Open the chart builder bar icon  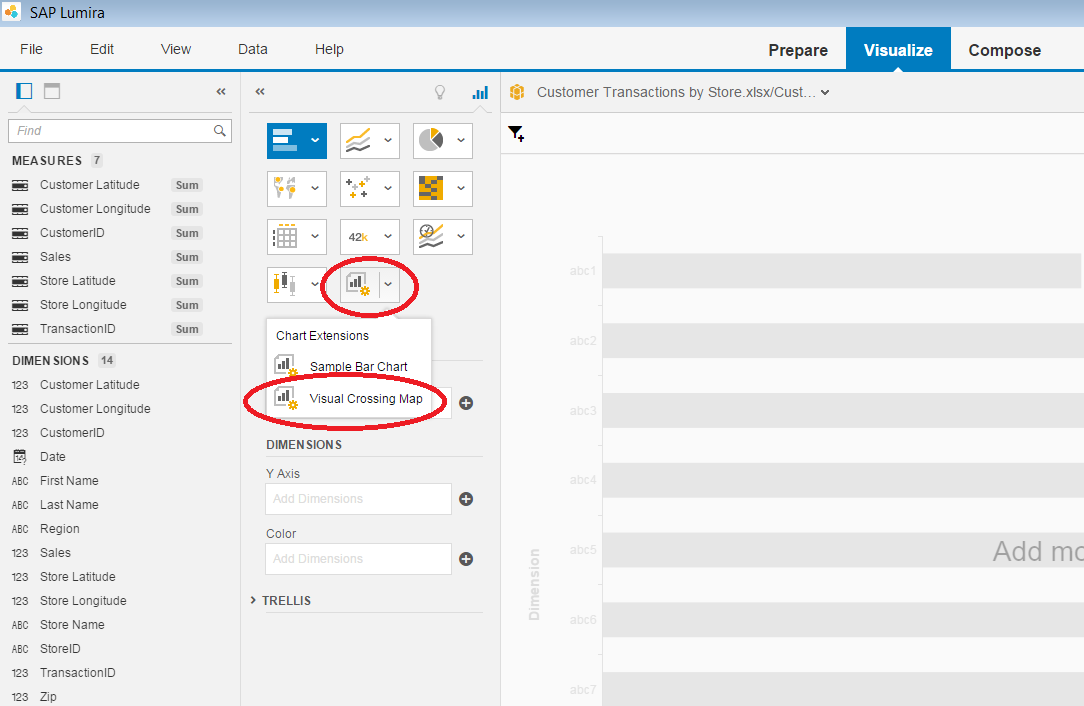click(480, 92)
